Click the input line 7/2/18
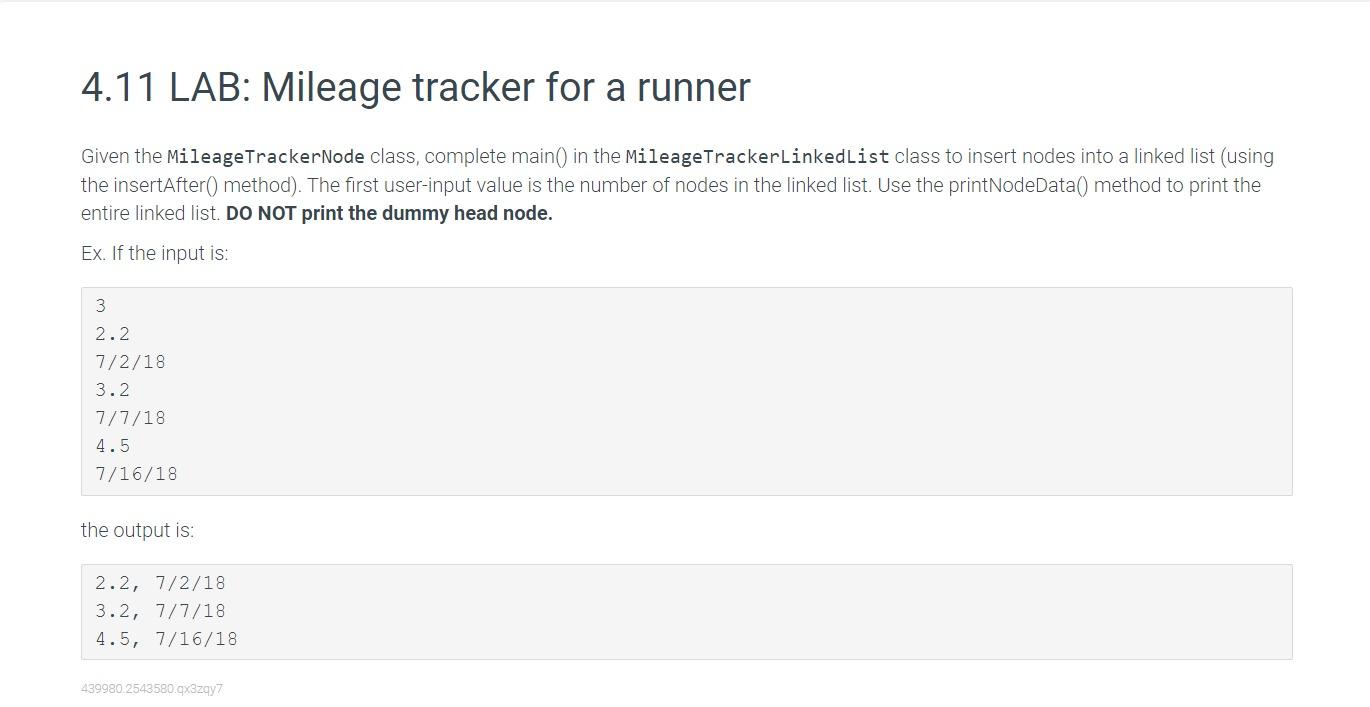This screenshot has width=1370, height=707. [131, 362]
